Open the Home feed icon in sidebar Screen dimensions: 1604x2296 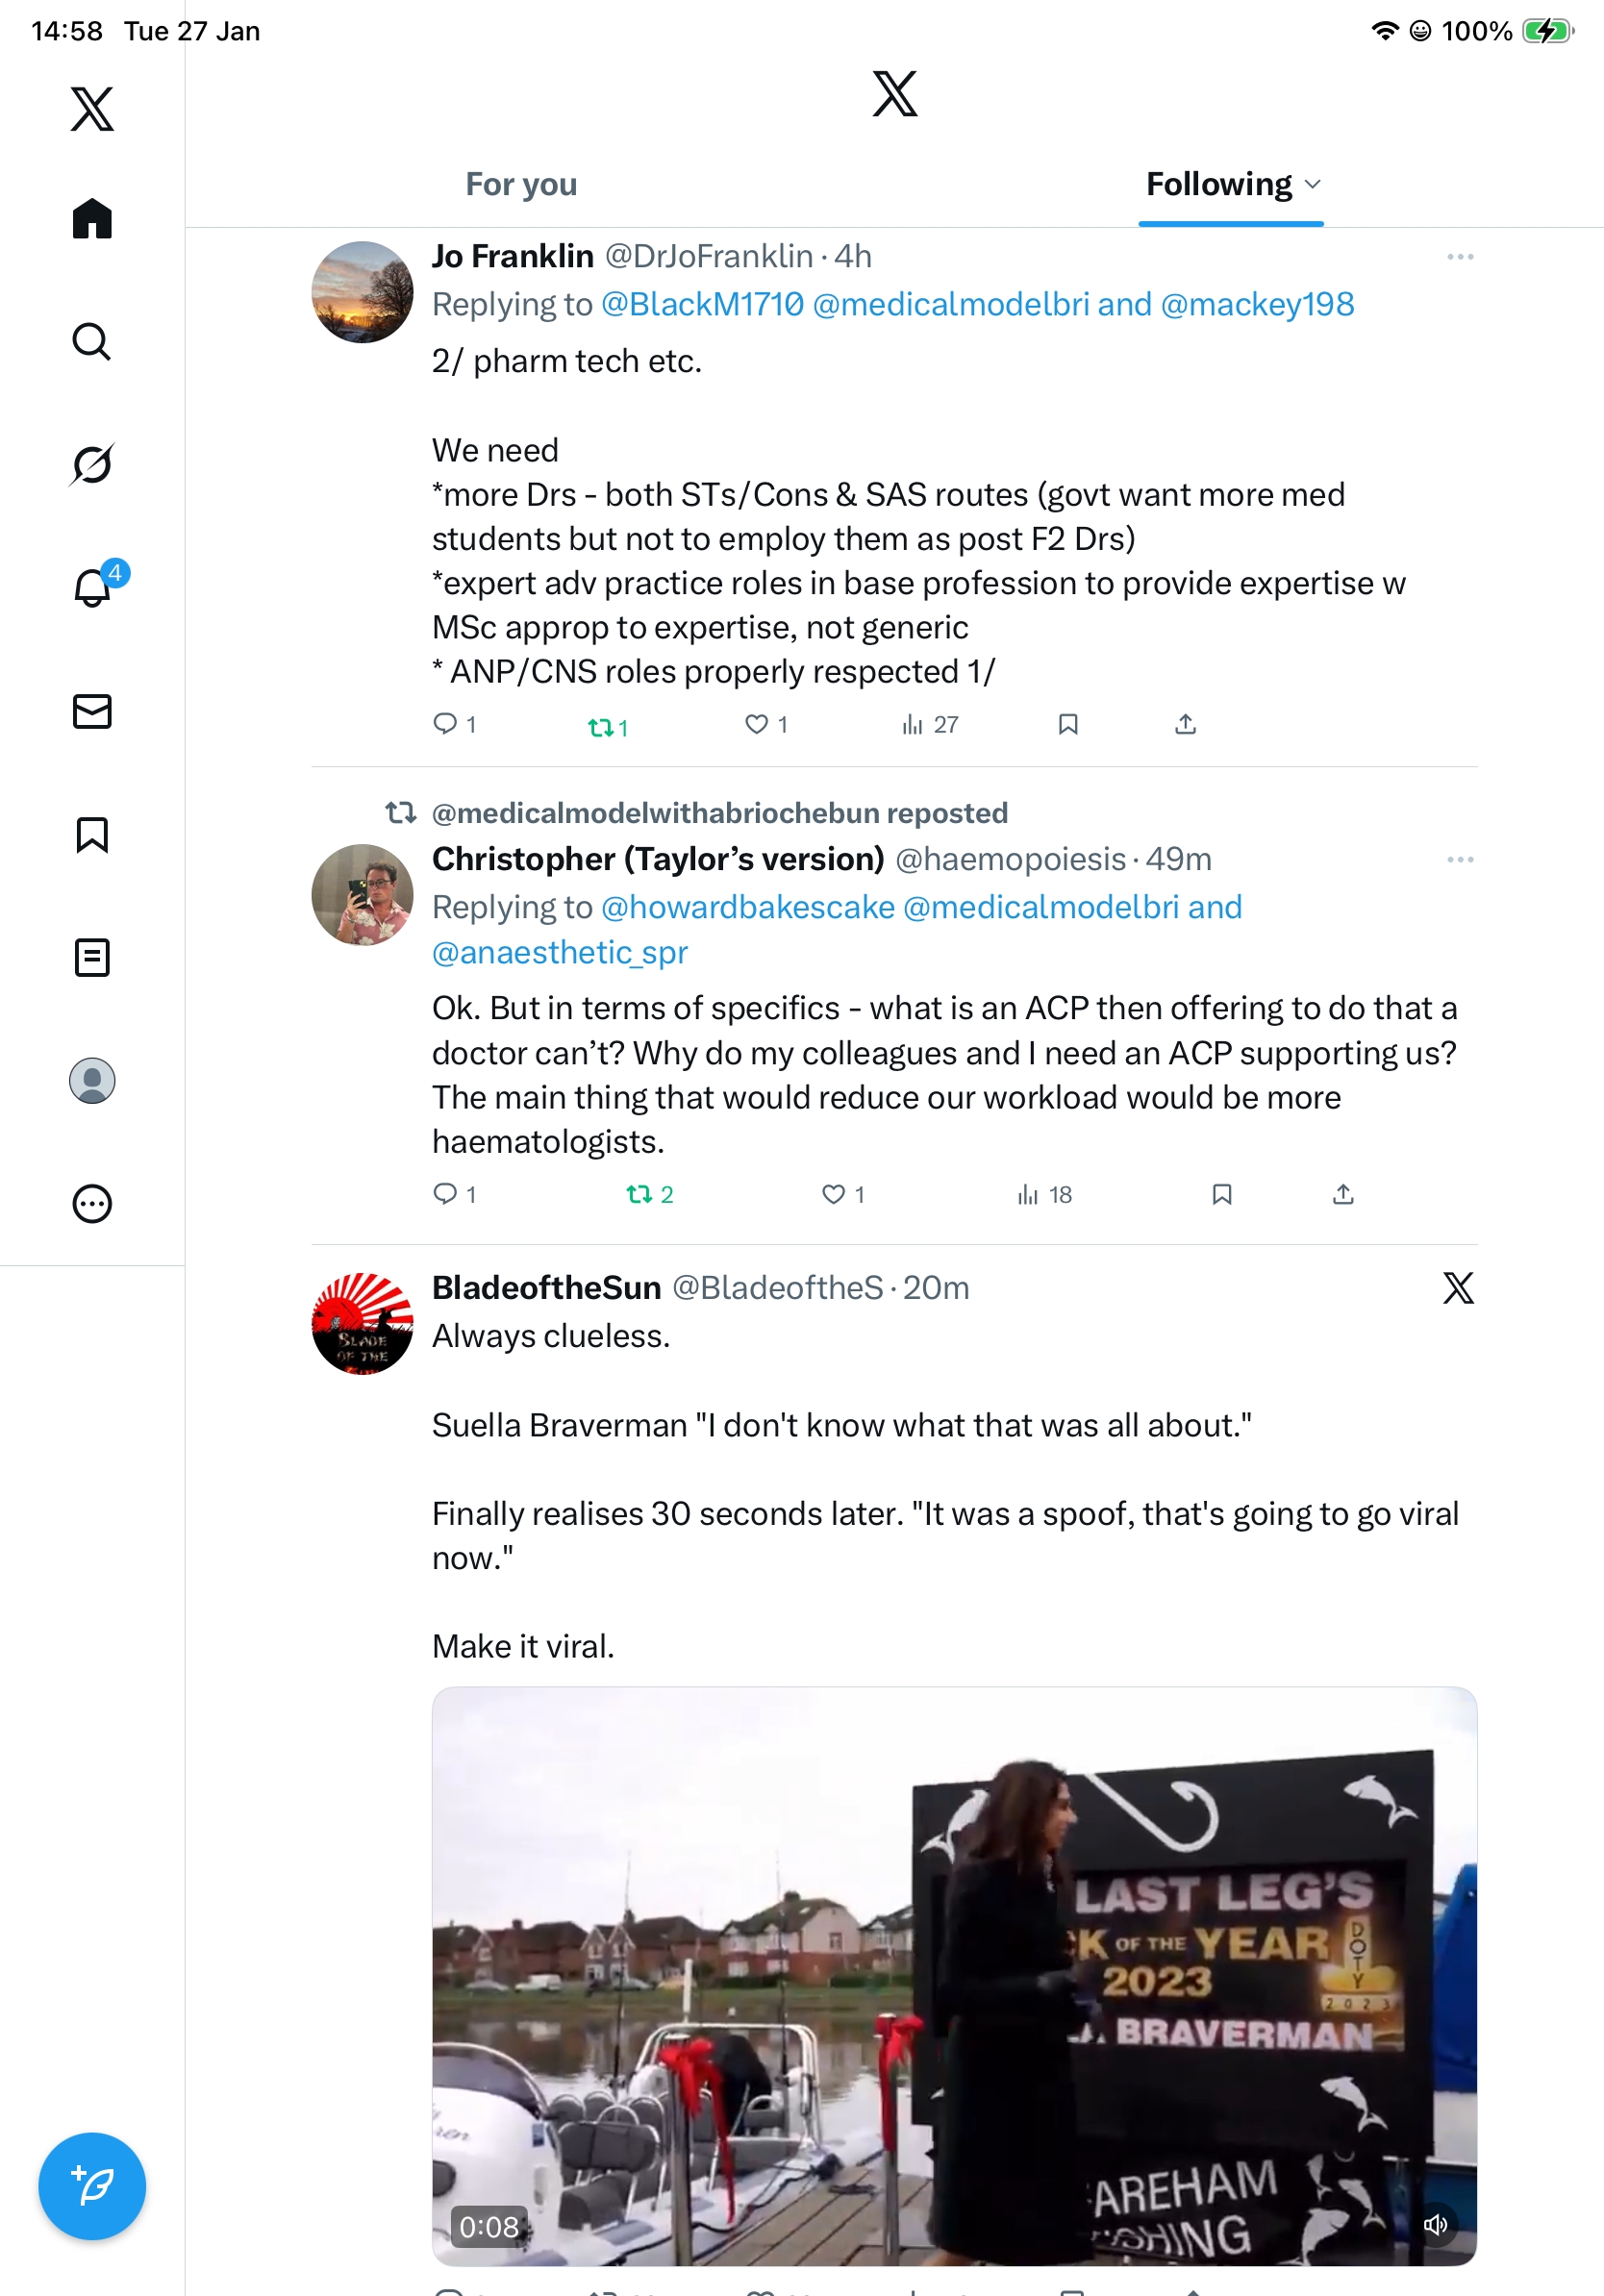click(x=92, y=218)
